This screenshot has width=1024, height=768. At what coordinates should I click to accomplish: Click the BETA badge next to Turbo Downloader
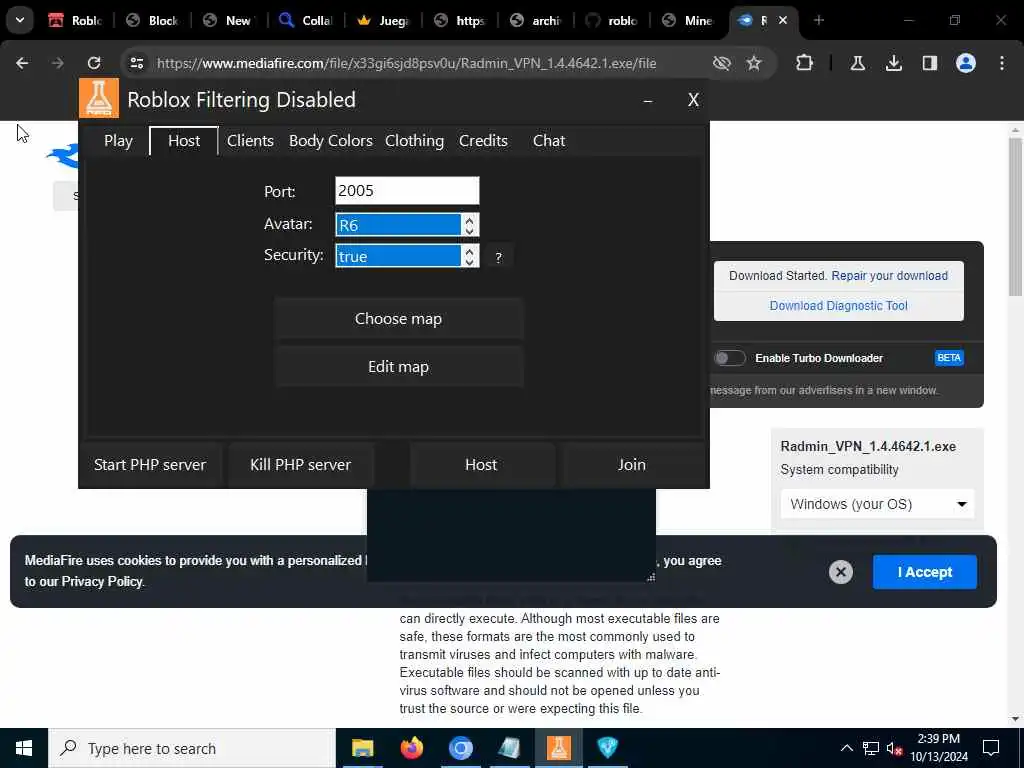click(x=949, y=358)
